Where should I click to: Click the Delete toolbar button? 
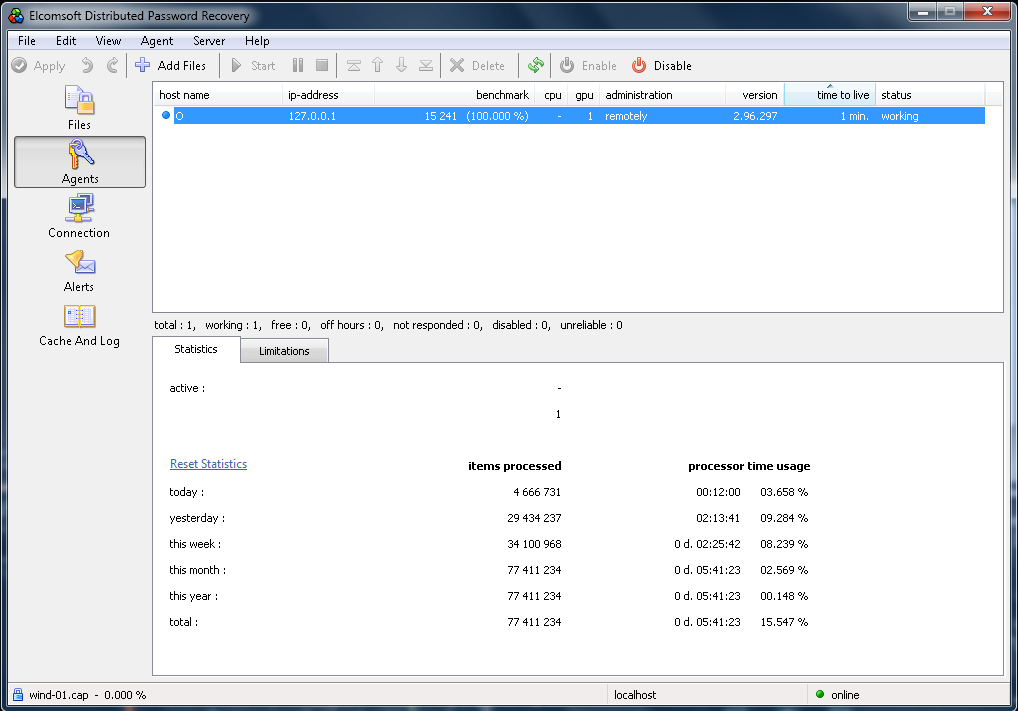pyautogui.click(x=477, y=66)
